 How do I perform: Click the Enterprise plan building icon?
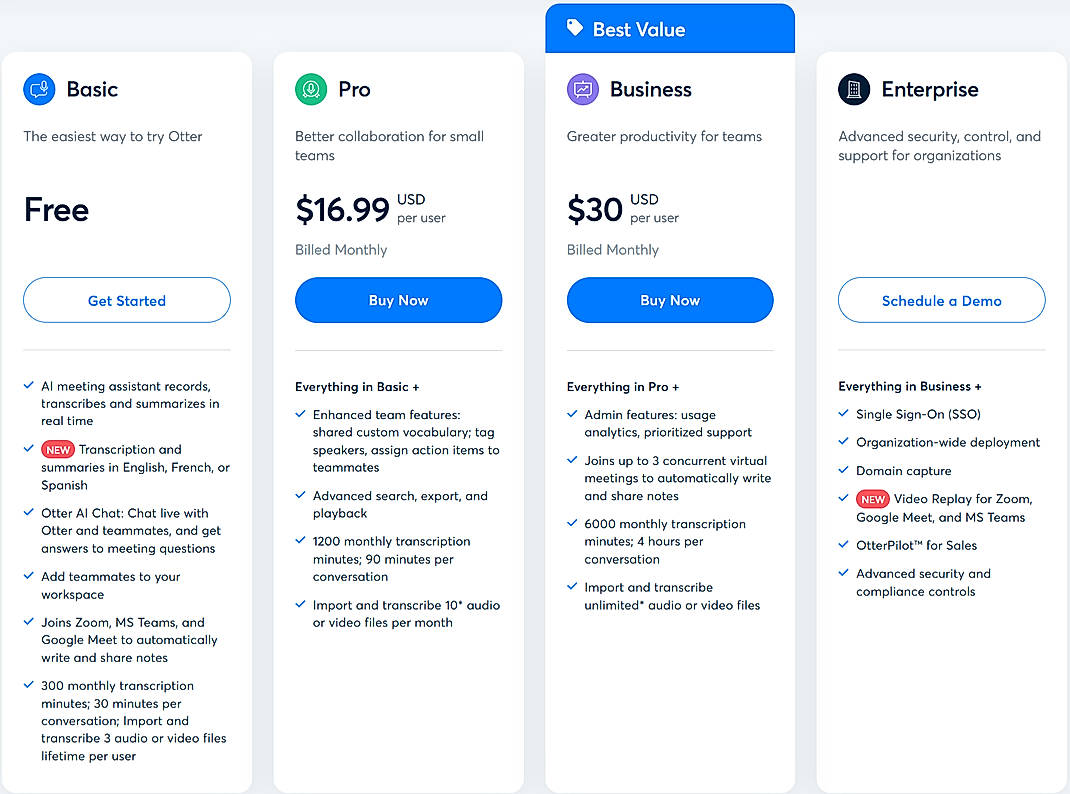click(x=853, y=89)
